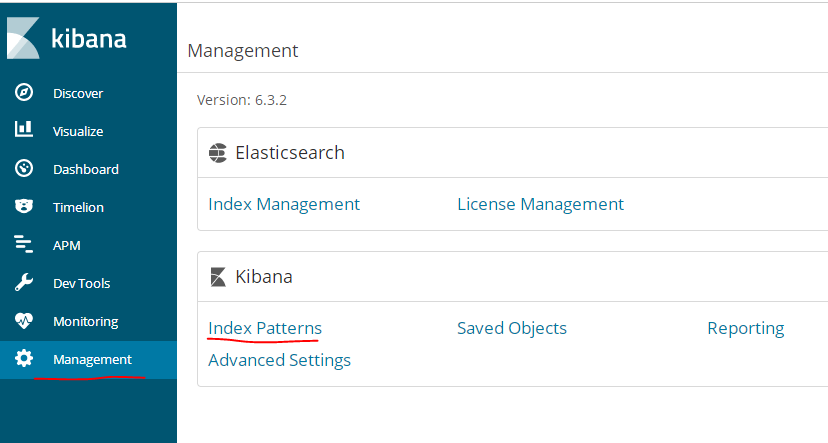
Task: Navigate to Index Patterns
Action: (x=265, y=328)
